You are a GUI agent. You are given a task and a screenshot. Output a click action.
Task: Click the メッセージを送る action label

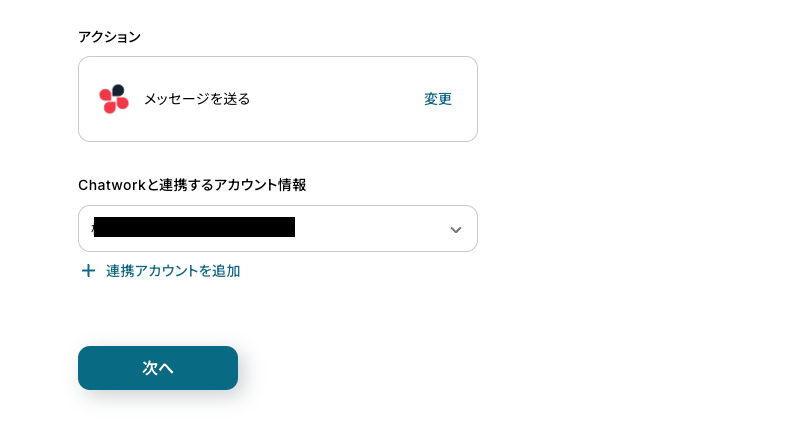click(x=197, y=99)
